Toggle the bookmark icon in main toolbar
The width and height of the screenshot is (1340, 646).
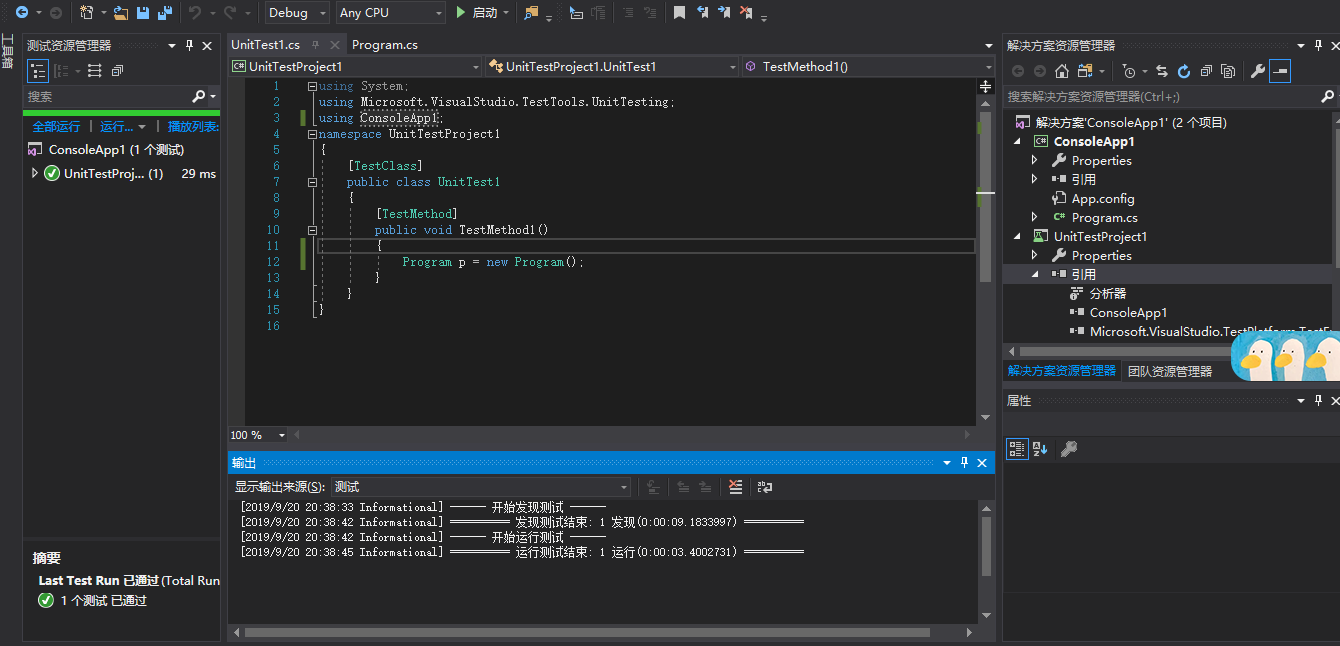679,13
